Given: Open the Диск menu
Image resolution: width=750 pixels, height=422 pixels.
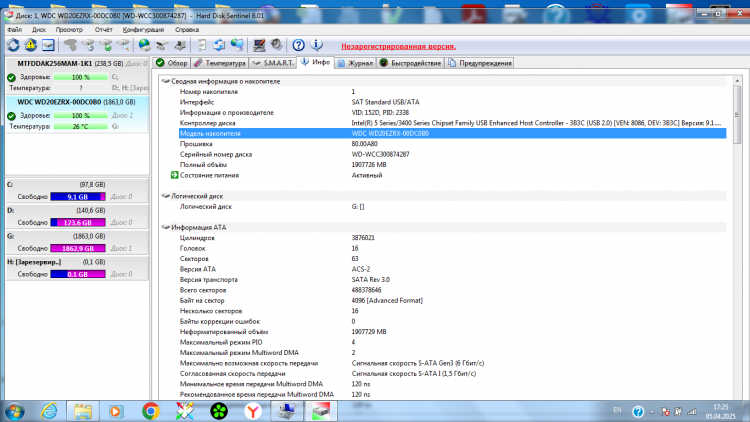Looking at the screenshot, I should tap(39, 30).
